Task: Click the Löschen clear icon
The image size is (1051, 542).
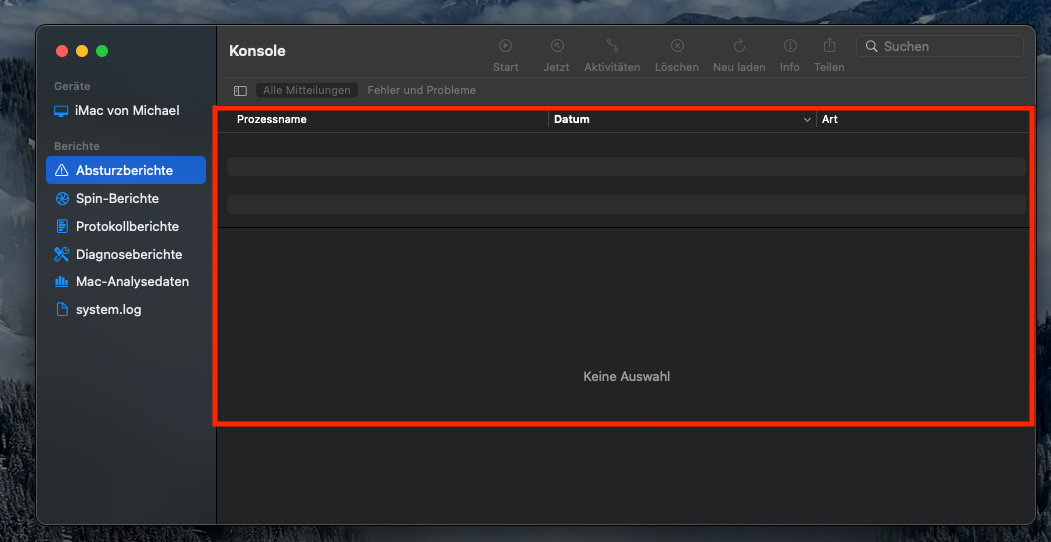Action: (x=677, y=46)
